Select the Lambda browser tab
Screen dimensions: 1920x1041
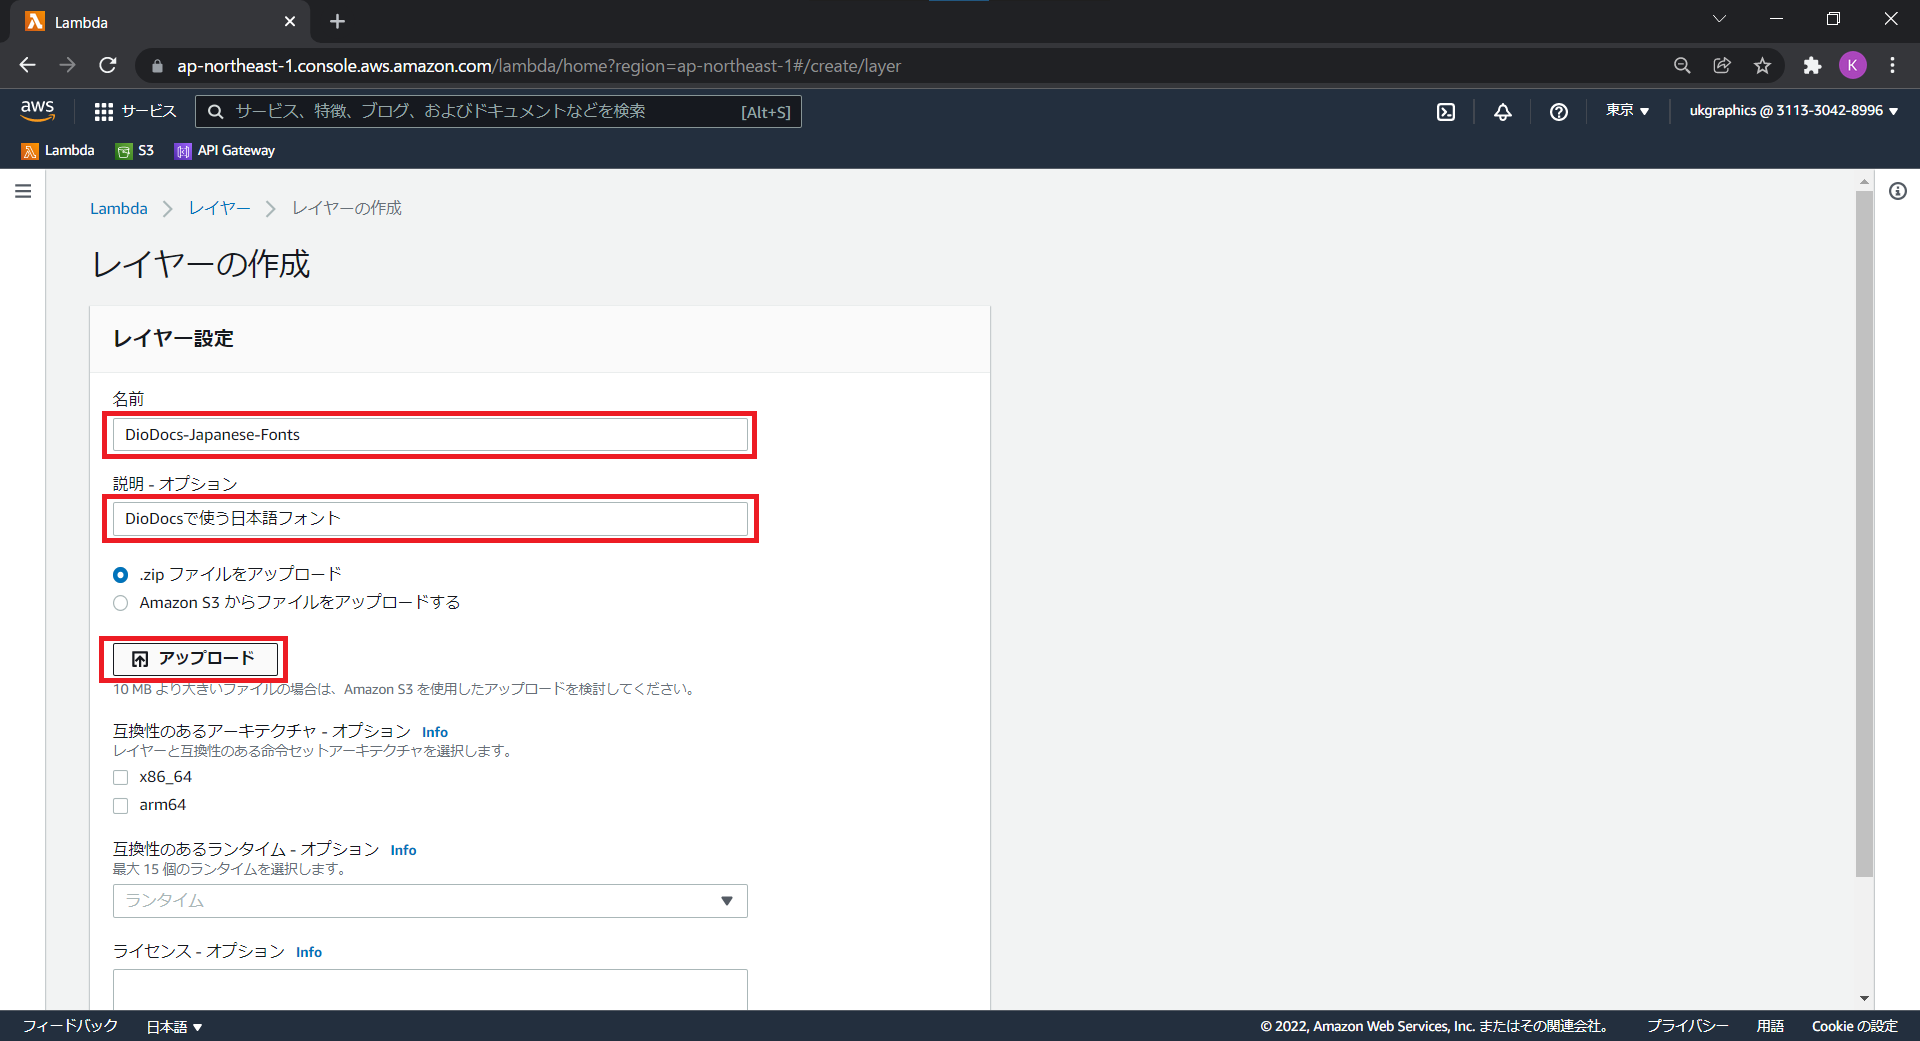(x=160, y=22)
